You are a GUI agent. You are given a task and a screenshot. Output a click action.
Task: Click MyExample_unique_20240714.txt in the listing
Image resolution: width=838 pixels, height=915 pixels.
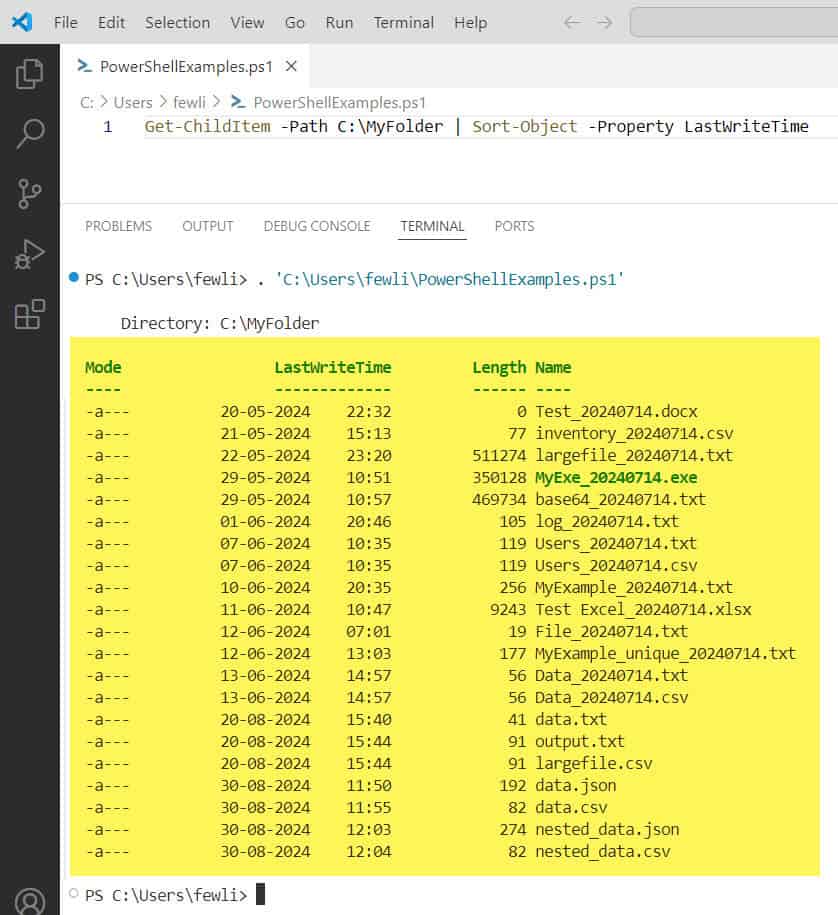(x=665, y=654)
